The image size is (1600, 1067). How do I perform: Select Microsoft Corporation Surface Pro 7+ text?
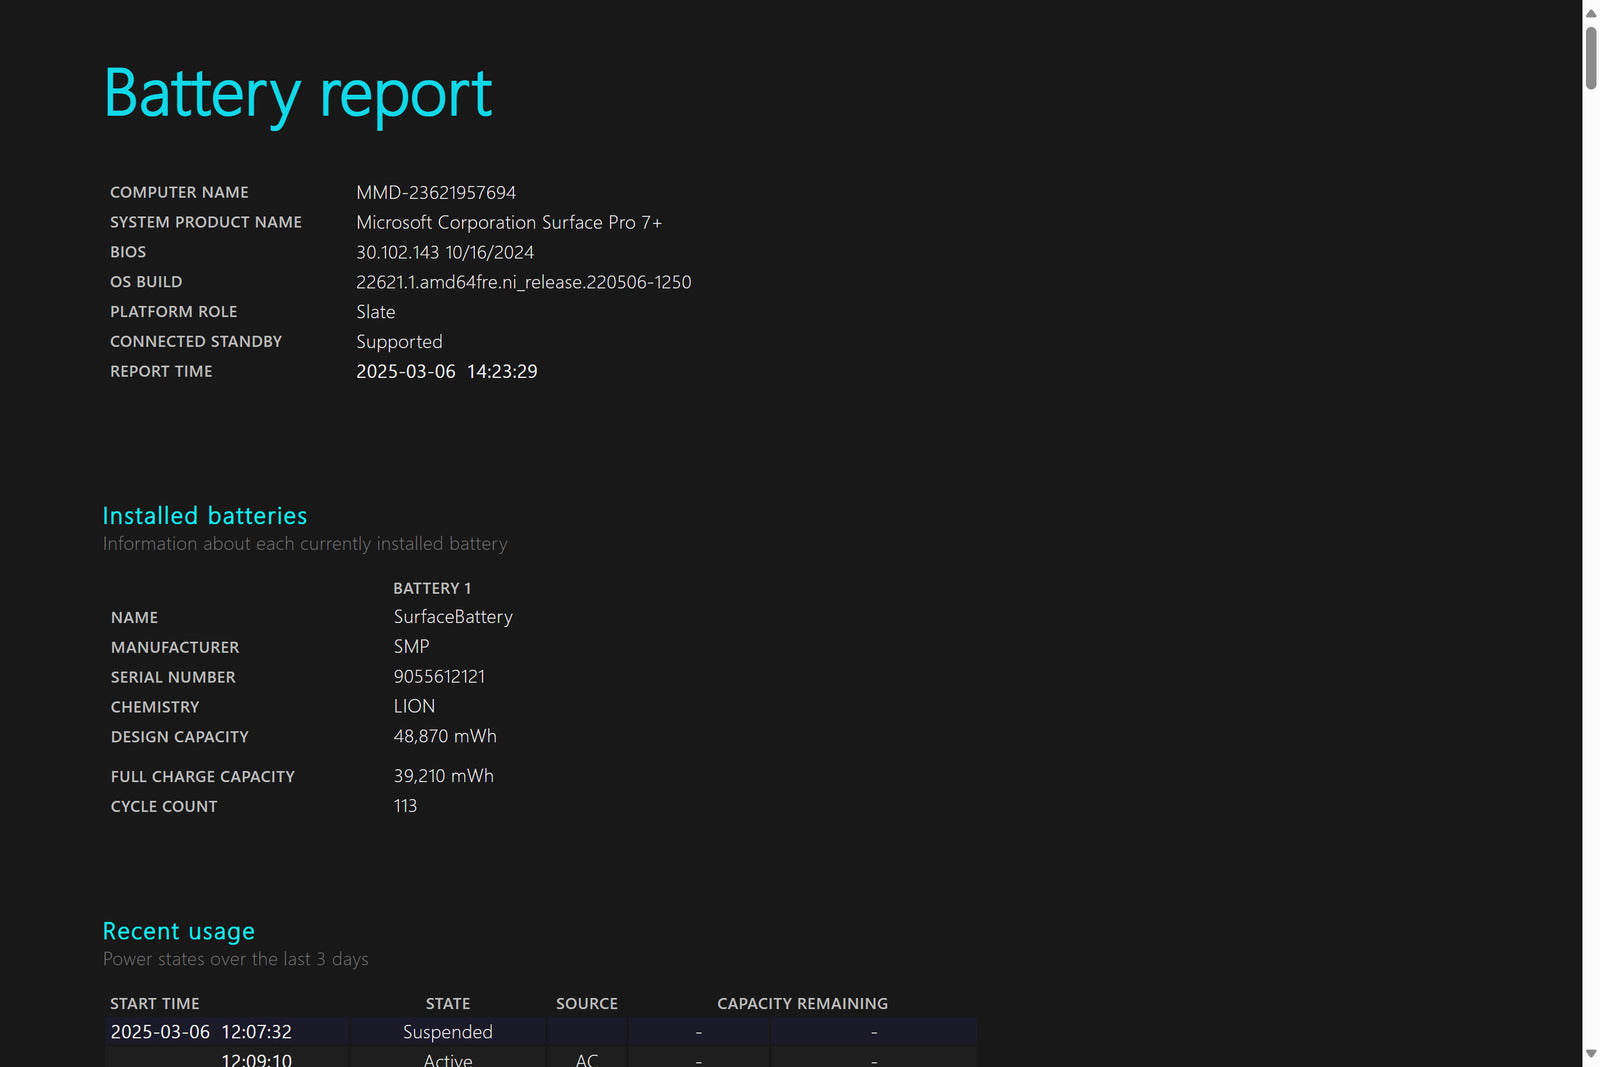pyautogui.click(x=509, y=222)
